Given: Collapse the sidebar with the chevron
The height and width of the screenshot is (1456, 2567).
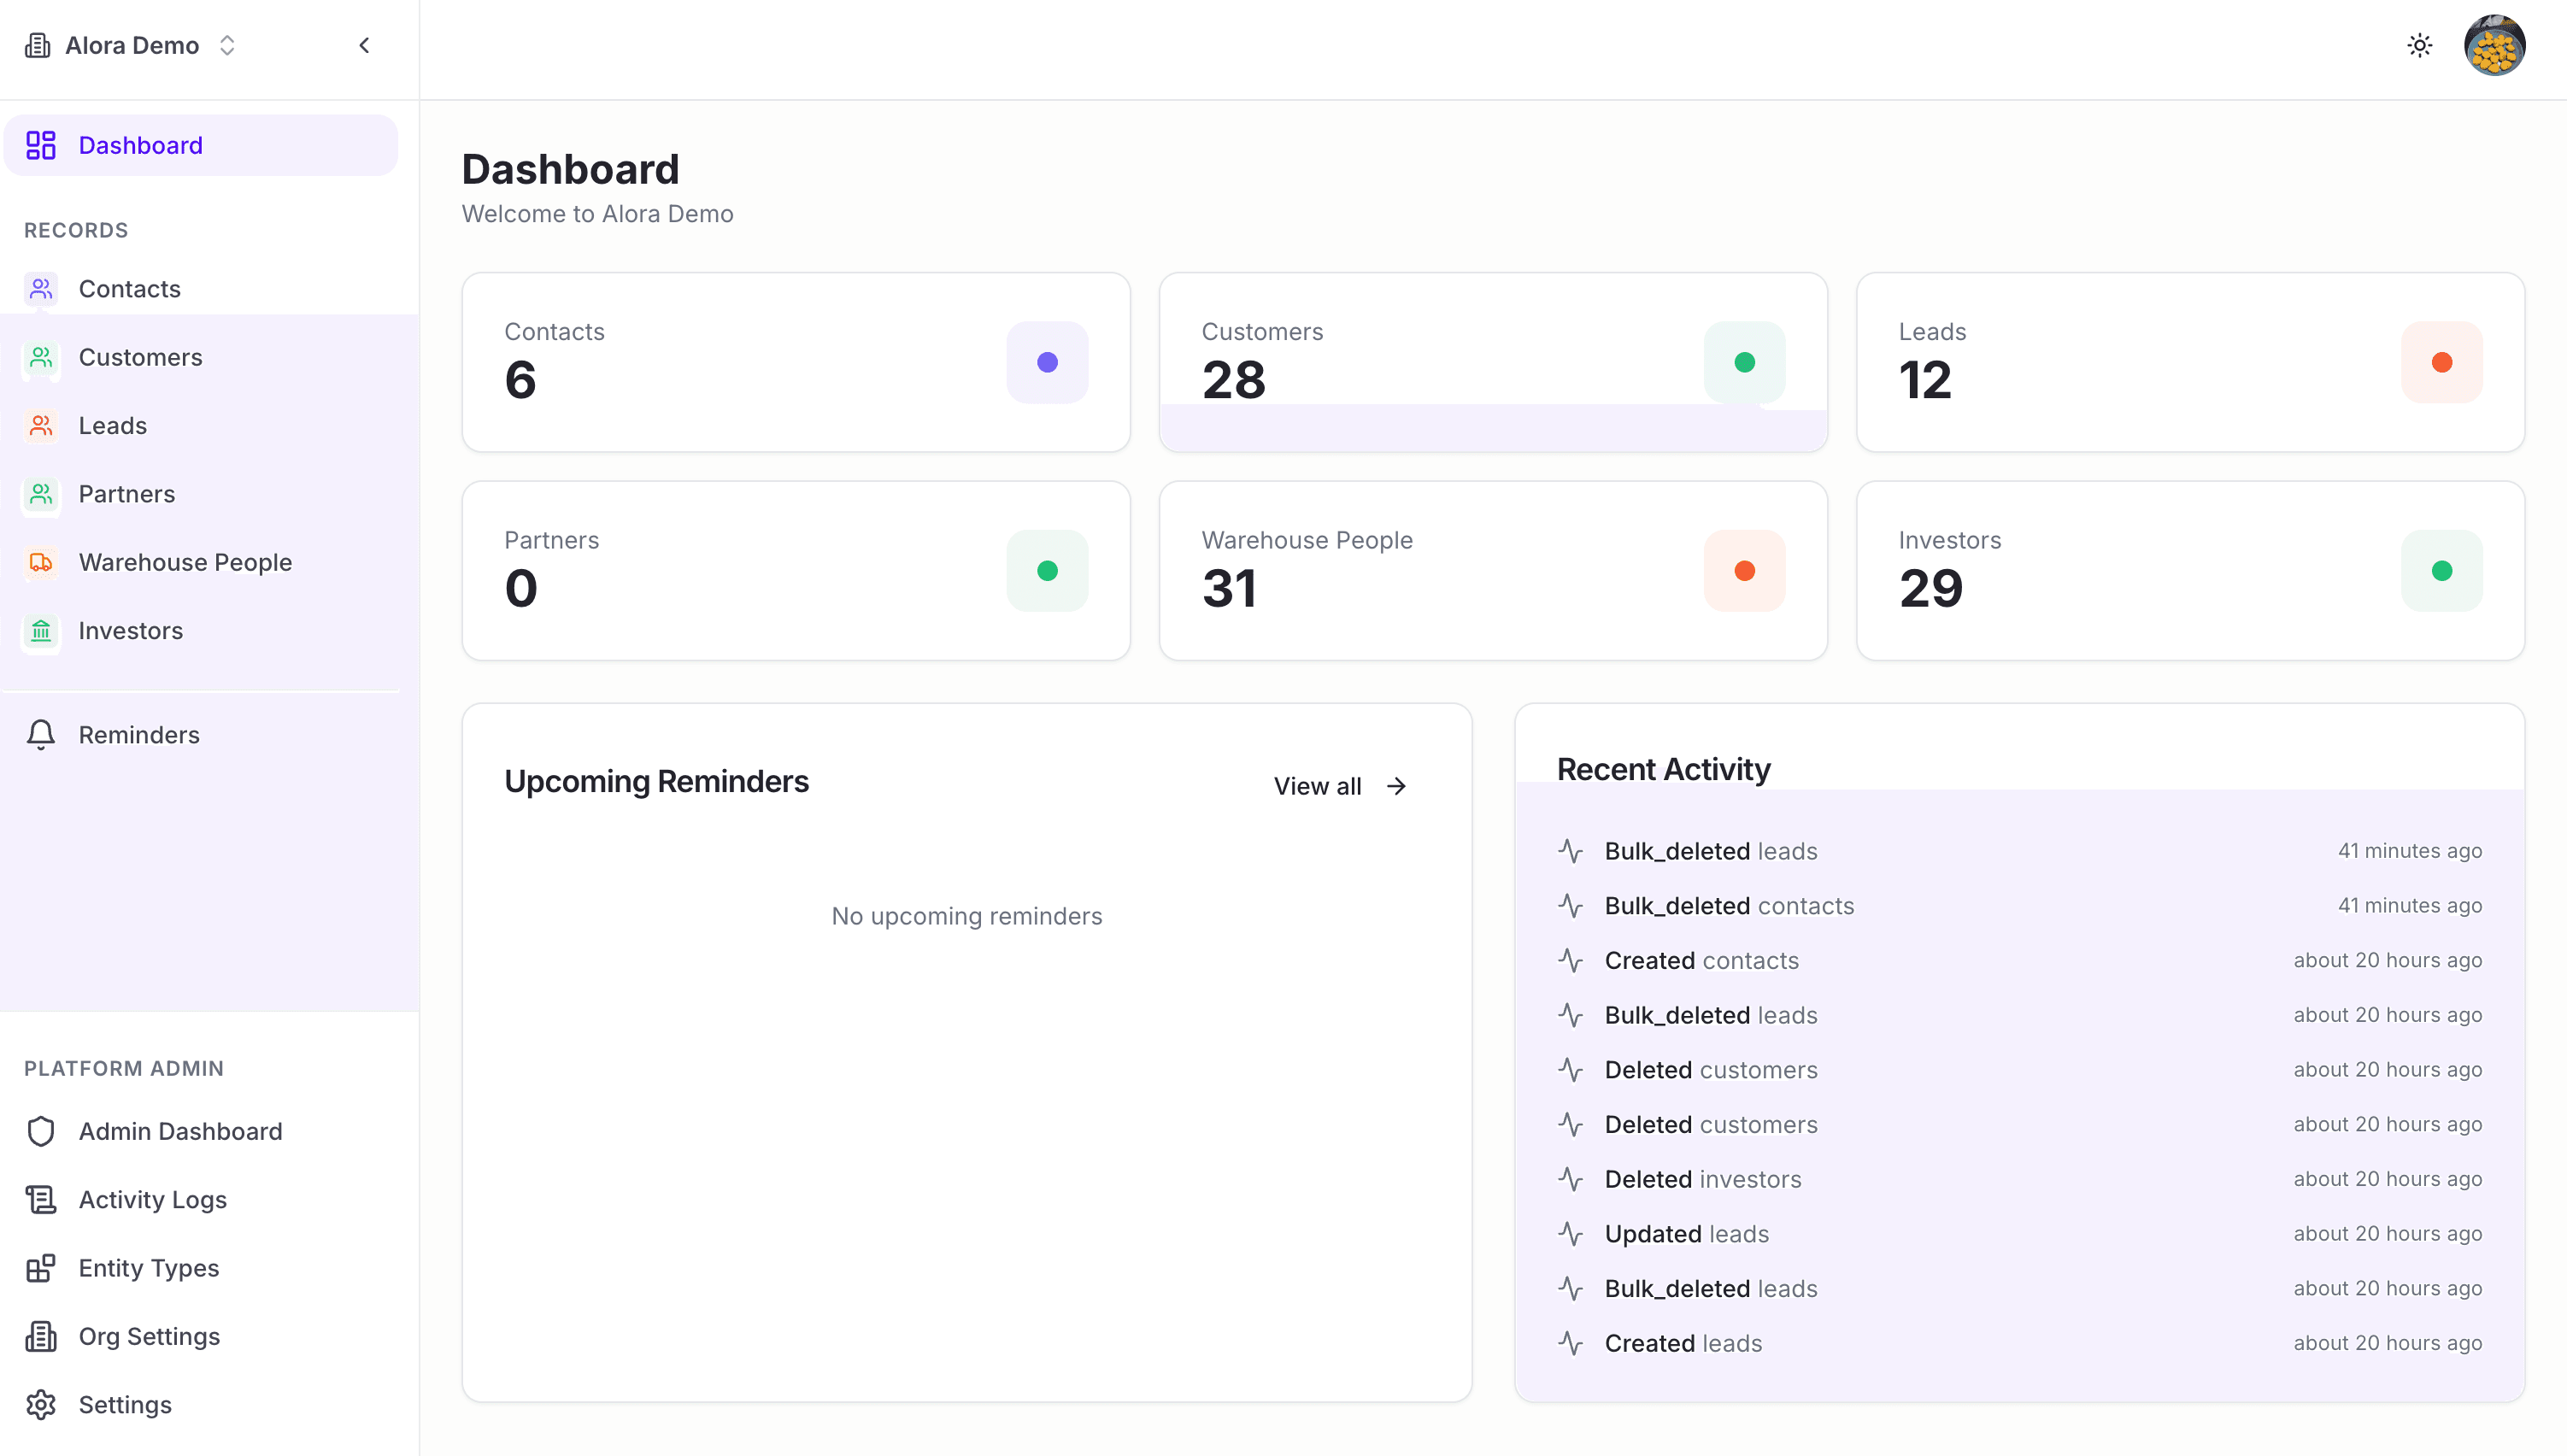Looking at the screenshot, I should pos(364,45).
